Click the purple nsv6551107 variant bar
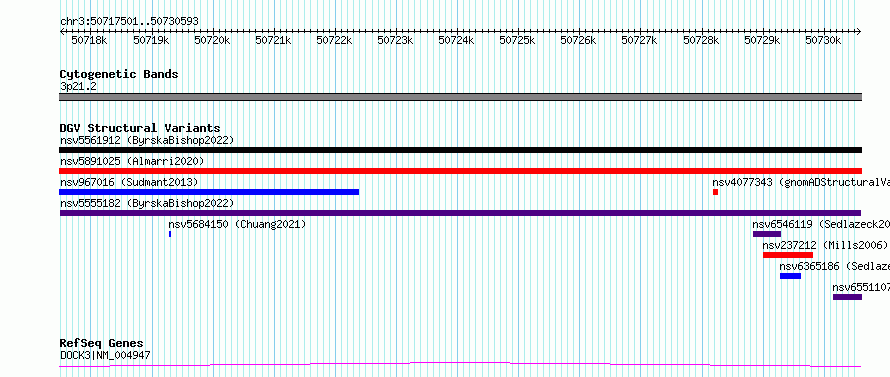The height and width of the screenshot is (377, 890). 847,297
